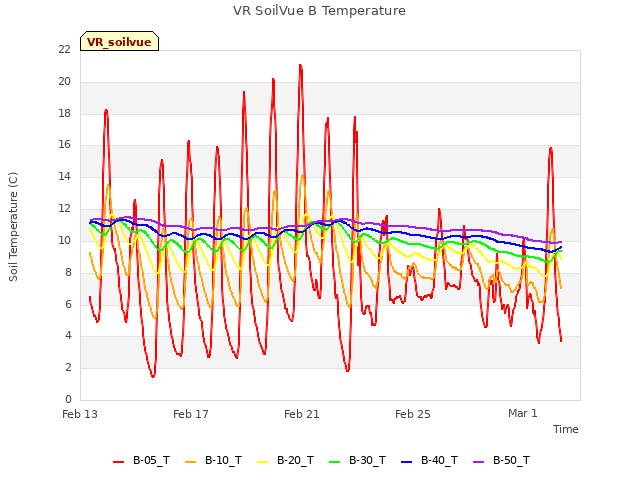Image resolution: width=640 pixels, height=480 pixels.
Task: Click the Feb 13 x-axis label
Action: coord(80,414)
